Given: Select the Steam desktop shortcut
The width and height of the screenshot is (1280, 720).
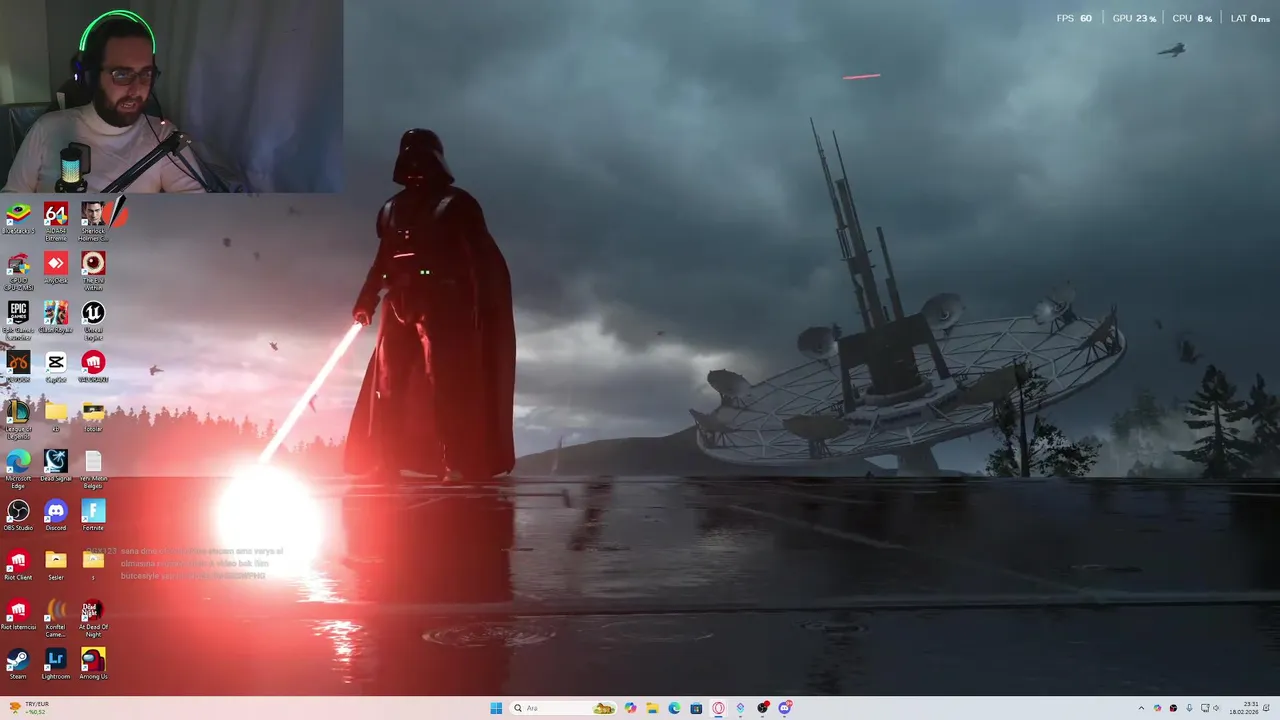Looking at the screenshot, I should click(18, 664).
